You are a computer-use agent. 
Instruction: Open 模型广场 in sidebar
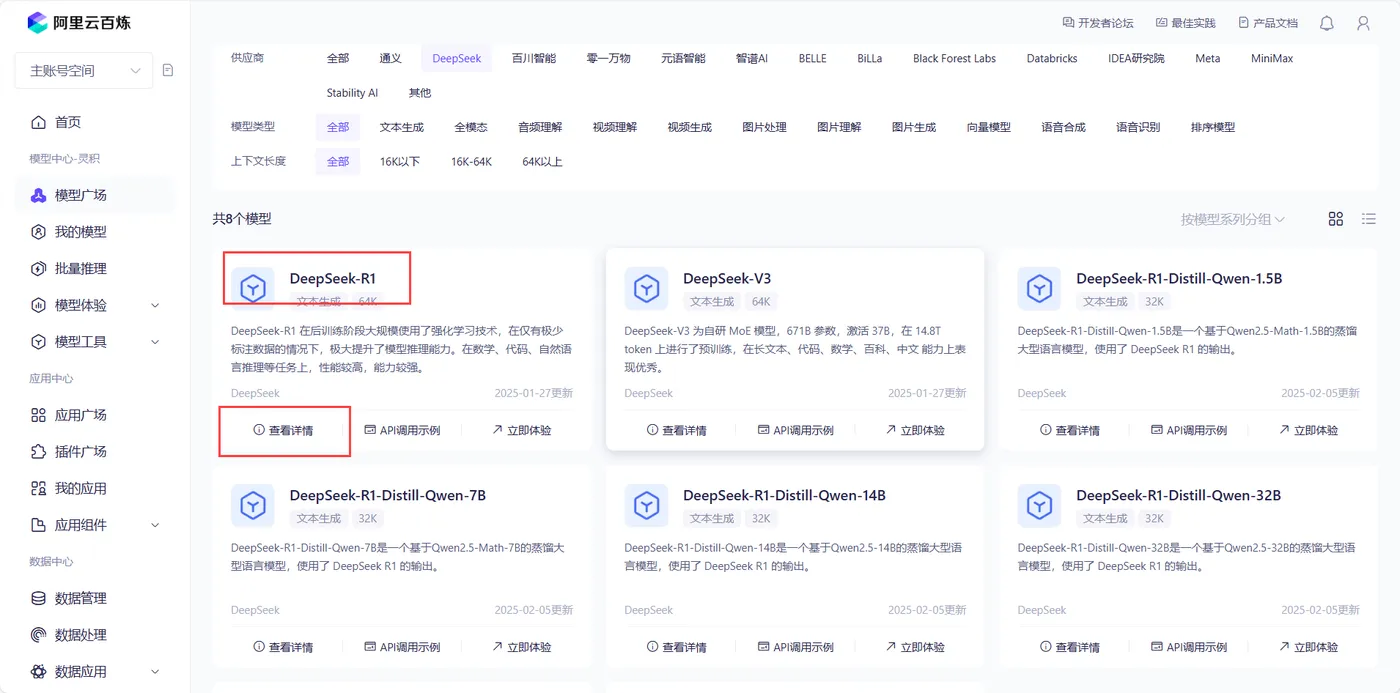click(x=94, y=195)
